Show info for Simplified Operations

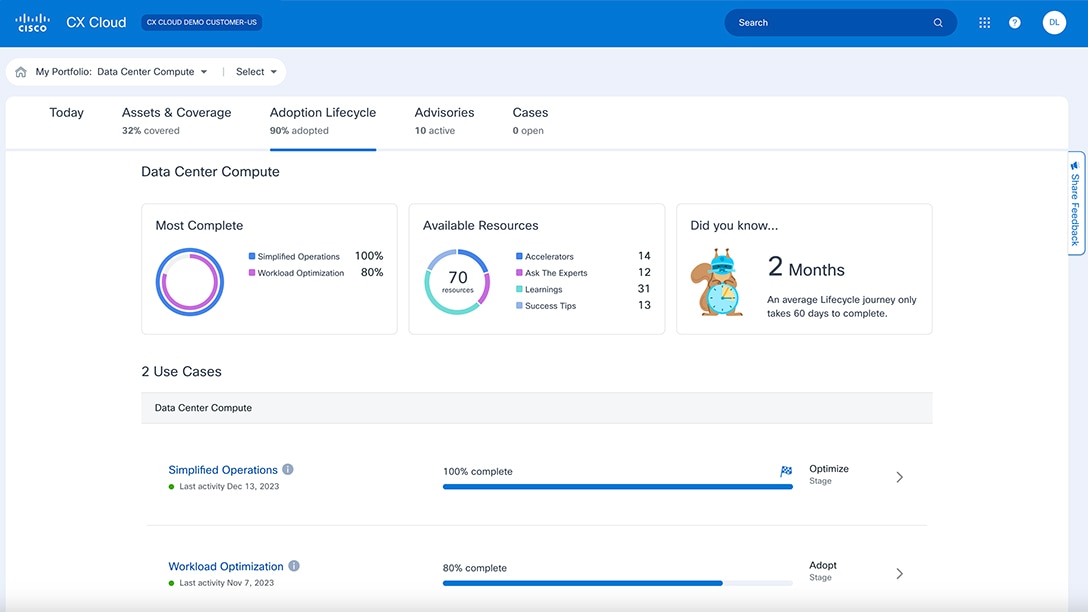tap(288, 469)
